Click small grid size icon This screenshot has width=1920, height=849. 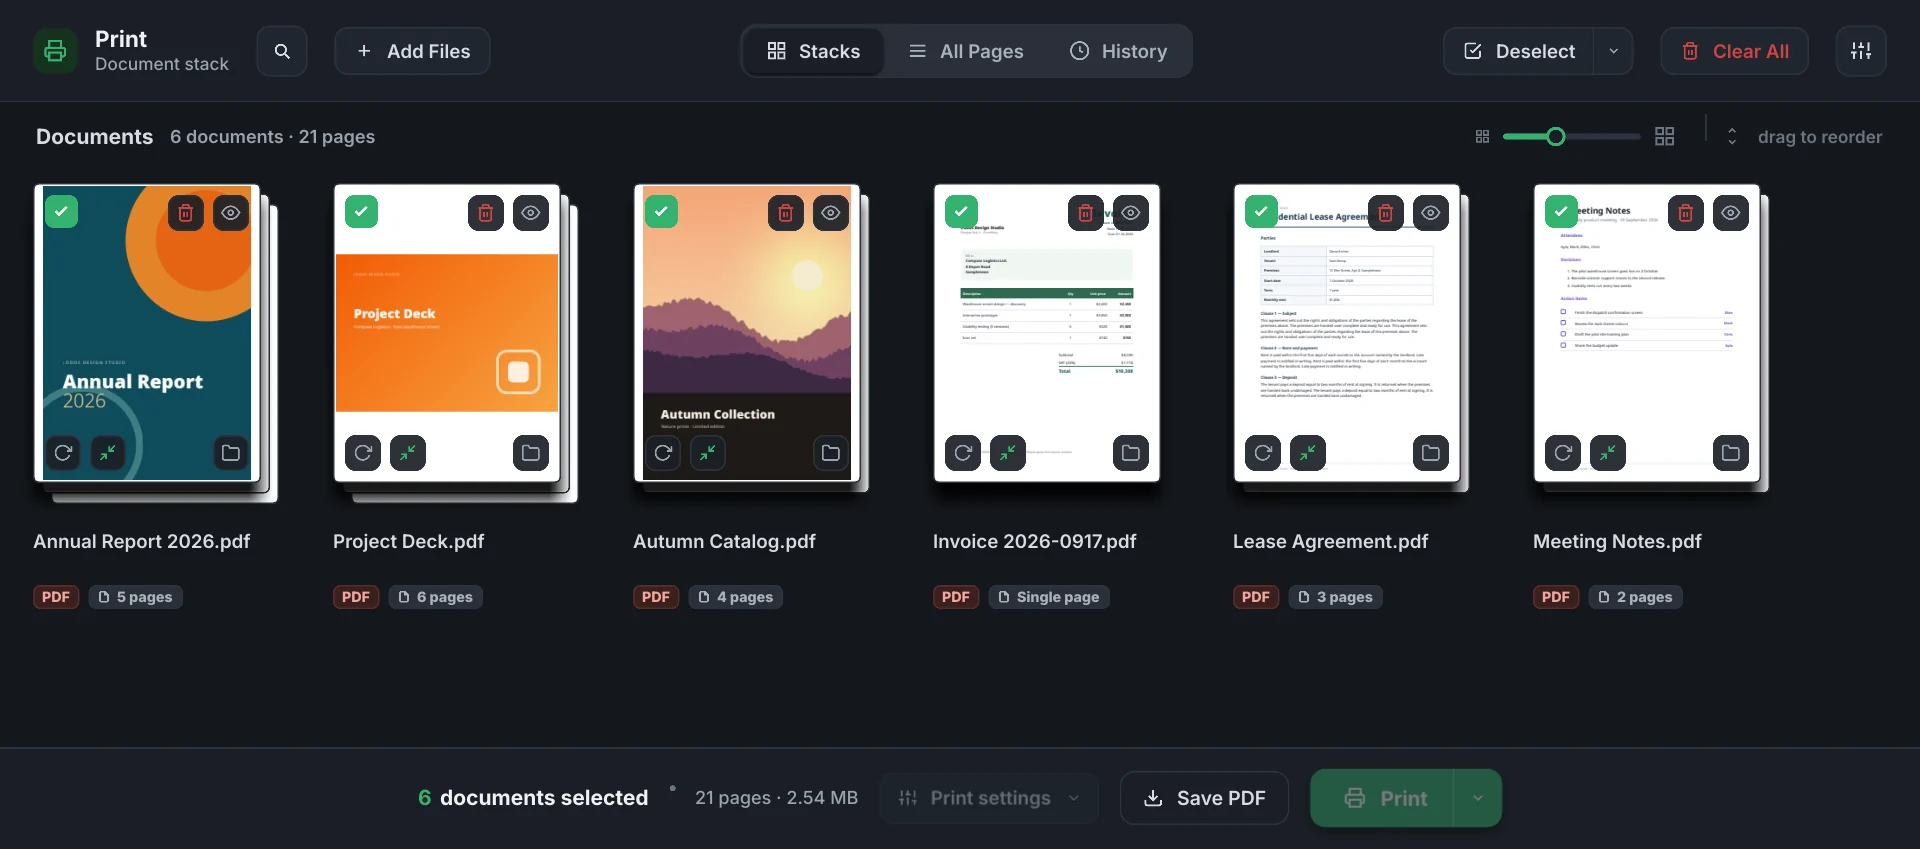point(1483,137)
